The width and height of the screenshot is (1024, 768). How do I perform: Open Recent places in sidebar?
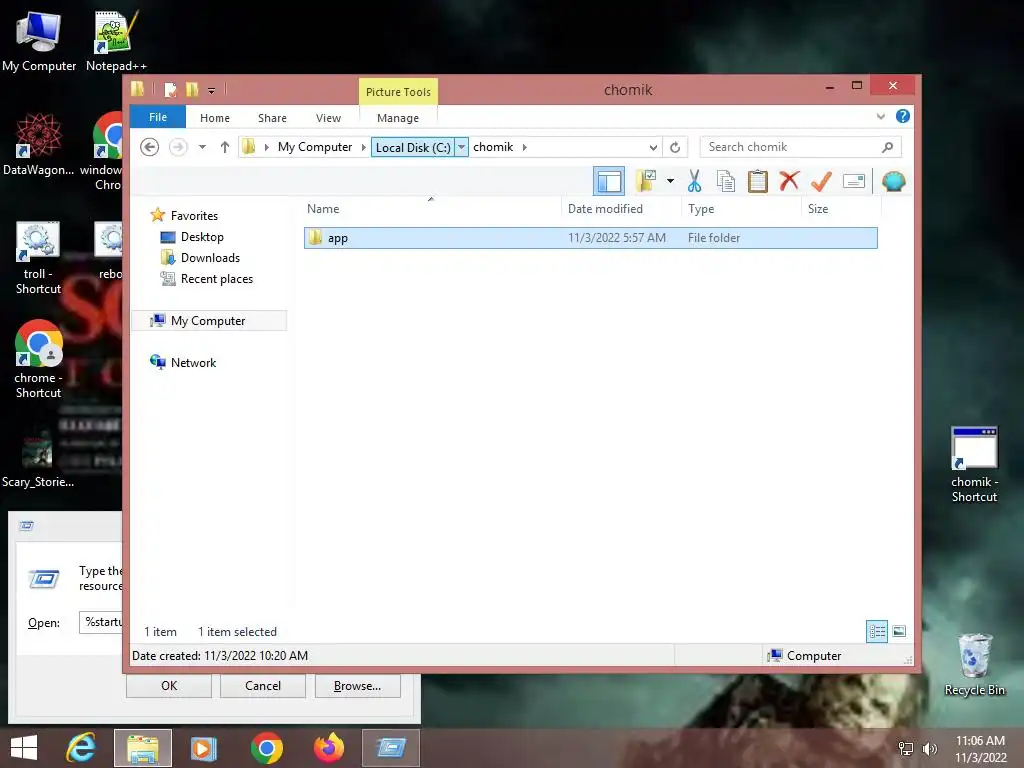tap(217, 279)
